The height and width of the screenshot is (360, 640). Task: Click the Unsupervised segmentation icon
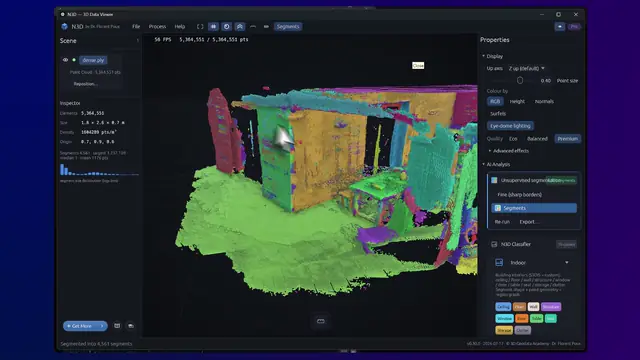click(x=494, y=180)
